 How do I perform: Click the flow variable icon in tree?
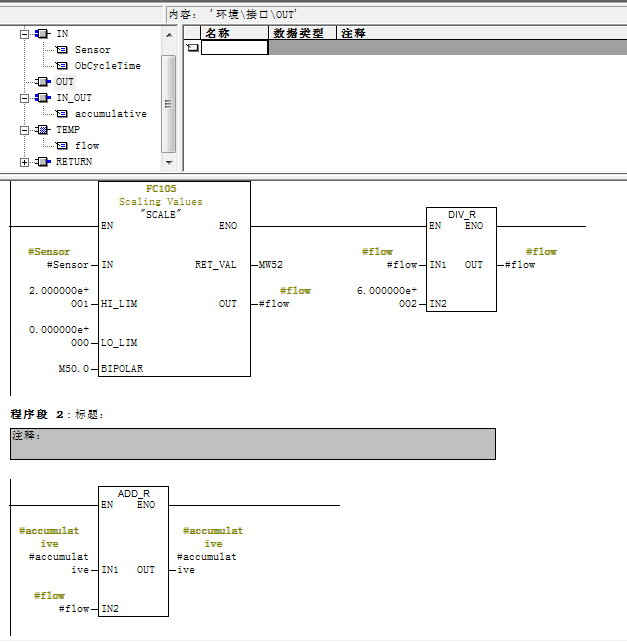pos(62,145)
